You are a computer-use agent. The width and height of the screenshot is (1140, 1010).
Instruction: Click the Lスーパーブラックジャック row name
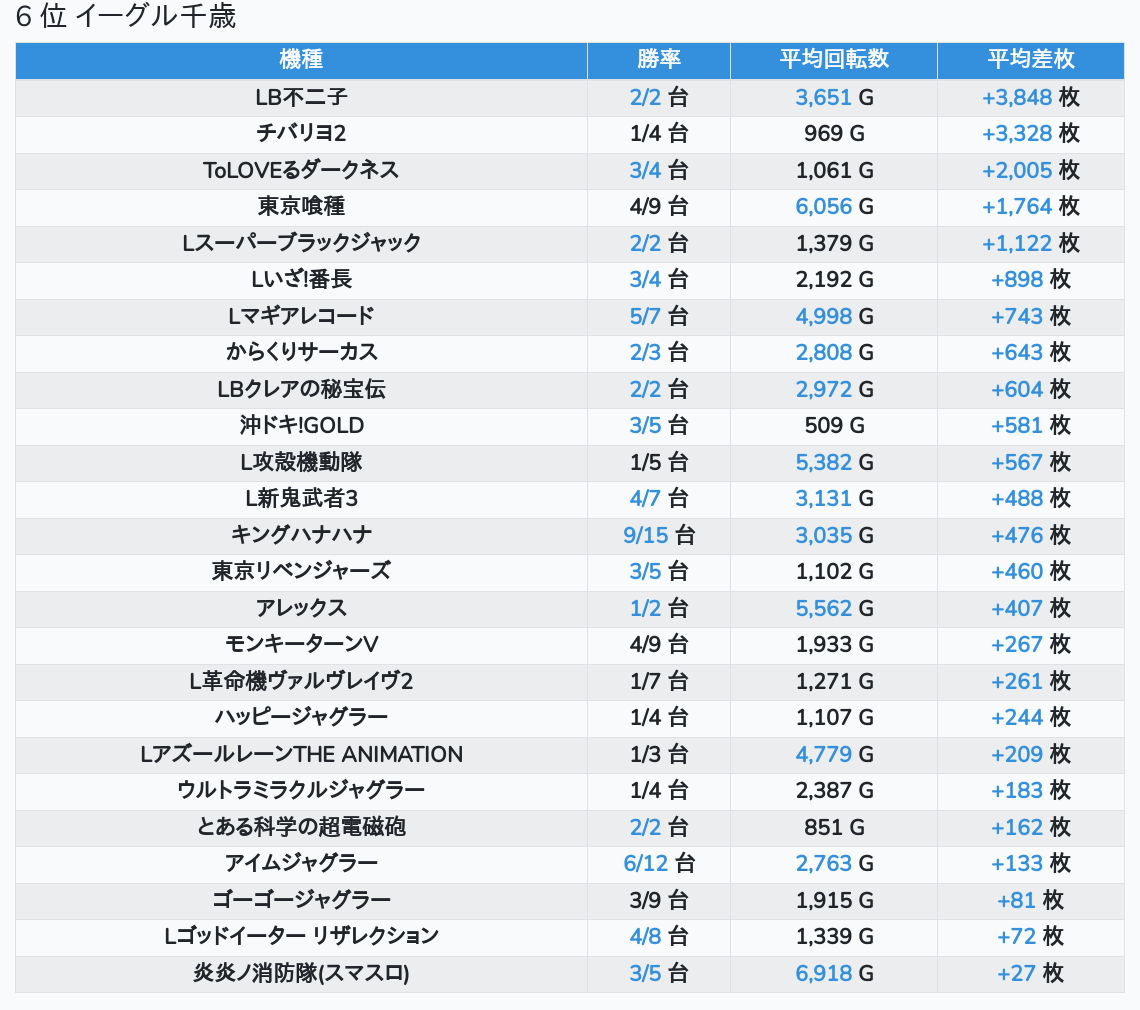coord(301,243)
